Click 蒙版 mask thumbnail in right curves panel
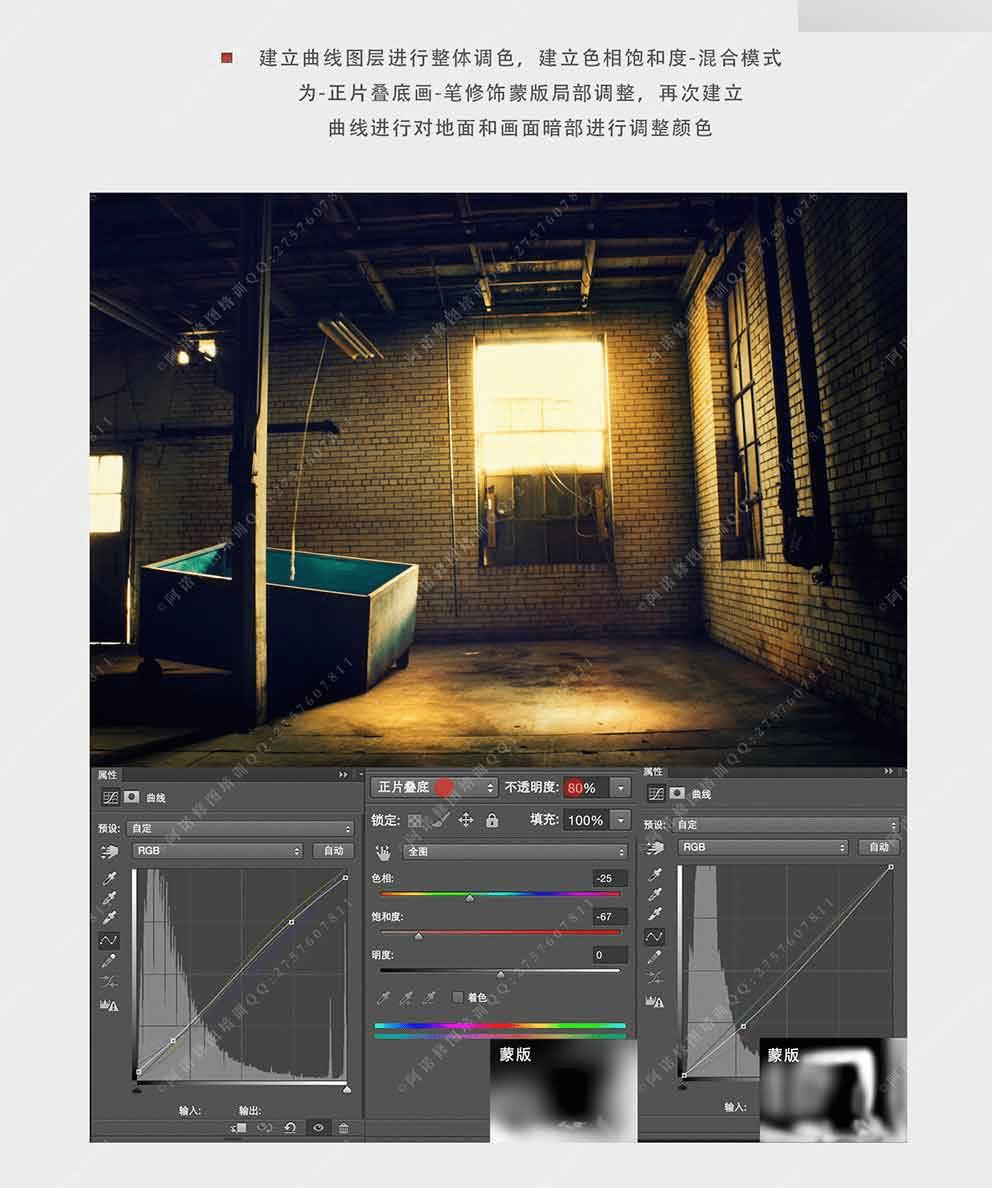The height and width of the screenshot is (1188, 992). coord(833,1090)
